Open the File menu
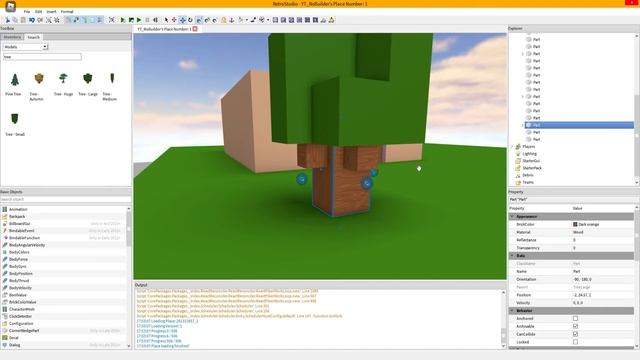Screen dimensions: 640x360 pos(27,11)
